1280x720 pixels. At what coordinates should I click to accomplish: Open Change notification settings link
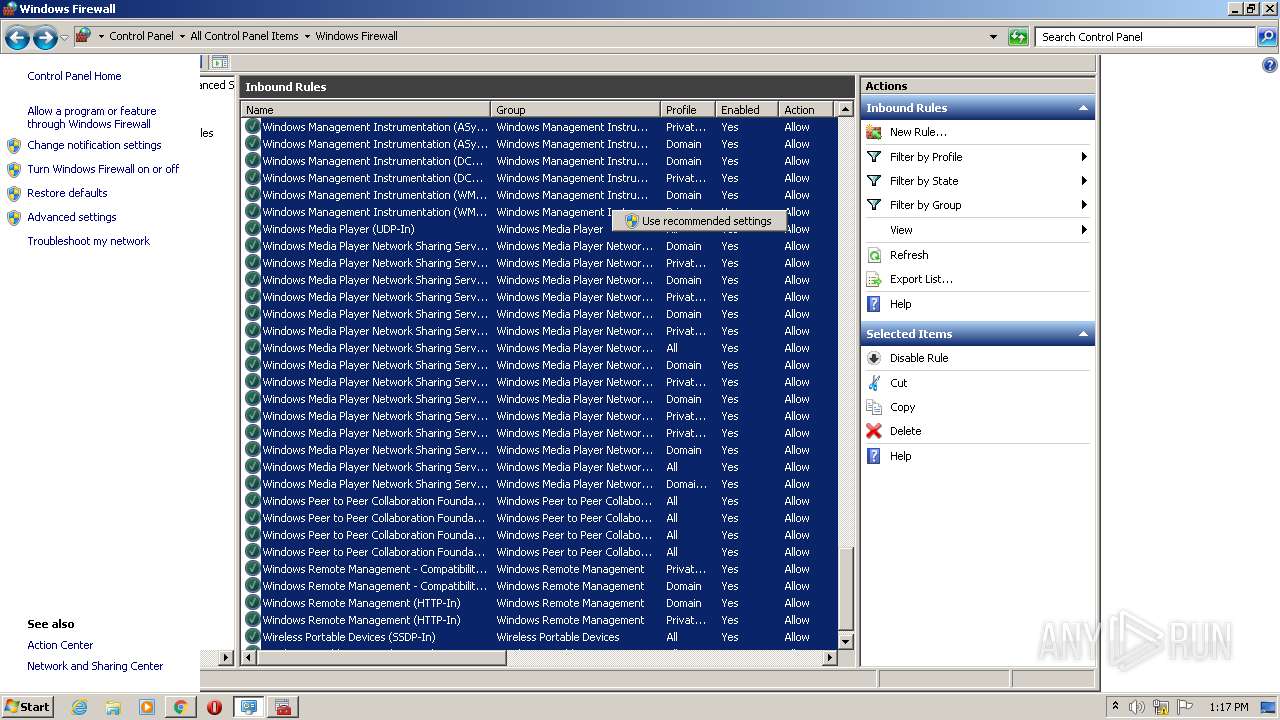[94, 145]
